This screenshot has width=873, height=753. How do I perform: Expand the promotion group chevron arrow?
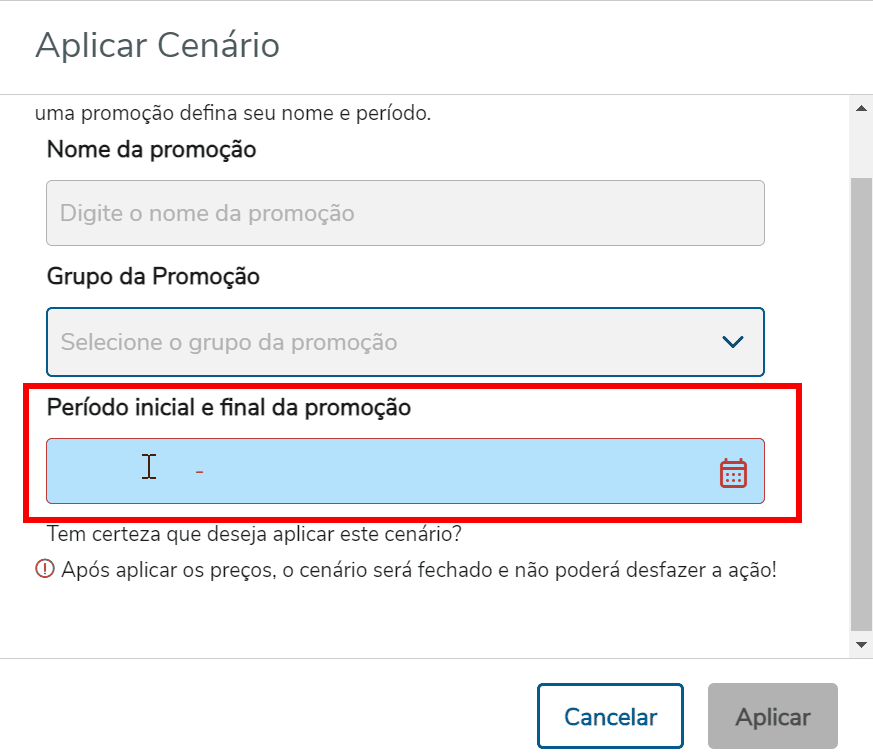point(733,342)
